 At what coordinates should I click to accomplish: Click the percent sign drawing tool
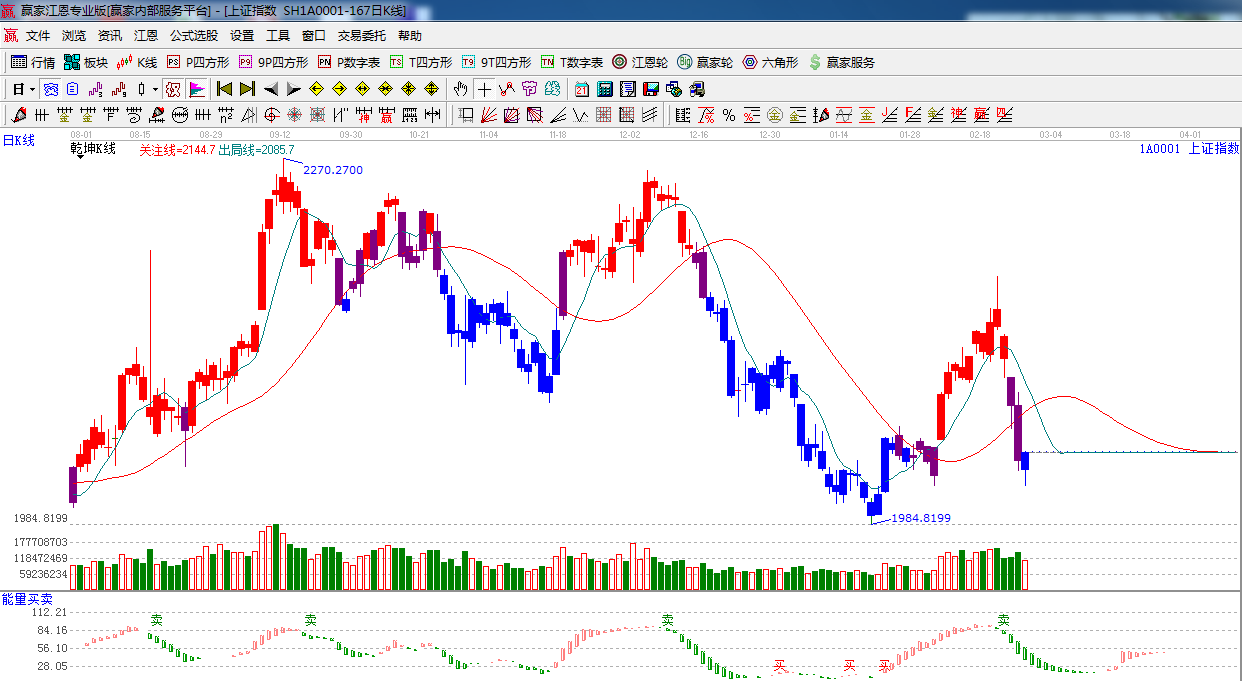tap(729, 115)
